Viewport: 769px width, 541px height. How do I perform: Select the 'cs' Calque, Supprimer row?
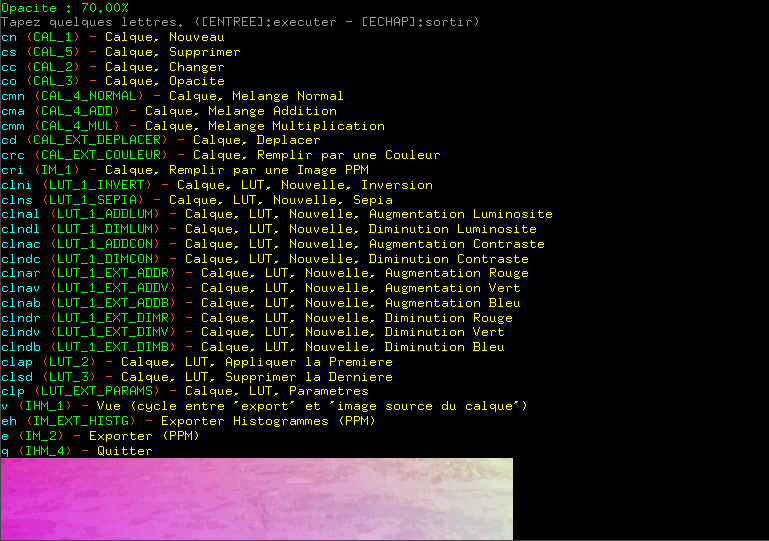[121, 52]
